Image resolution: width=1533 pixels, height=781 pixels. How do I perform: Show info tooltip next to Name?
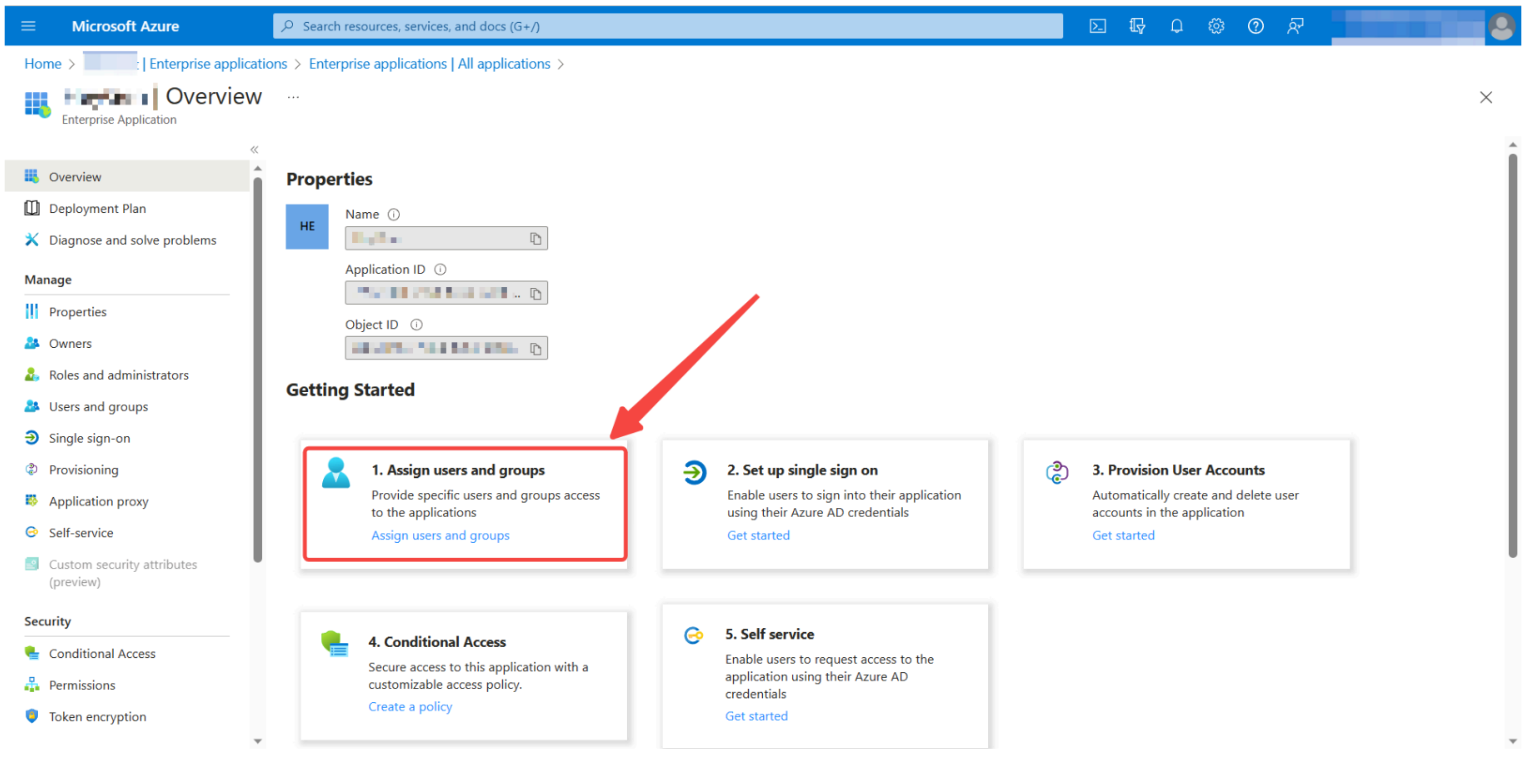pos(394,214)
